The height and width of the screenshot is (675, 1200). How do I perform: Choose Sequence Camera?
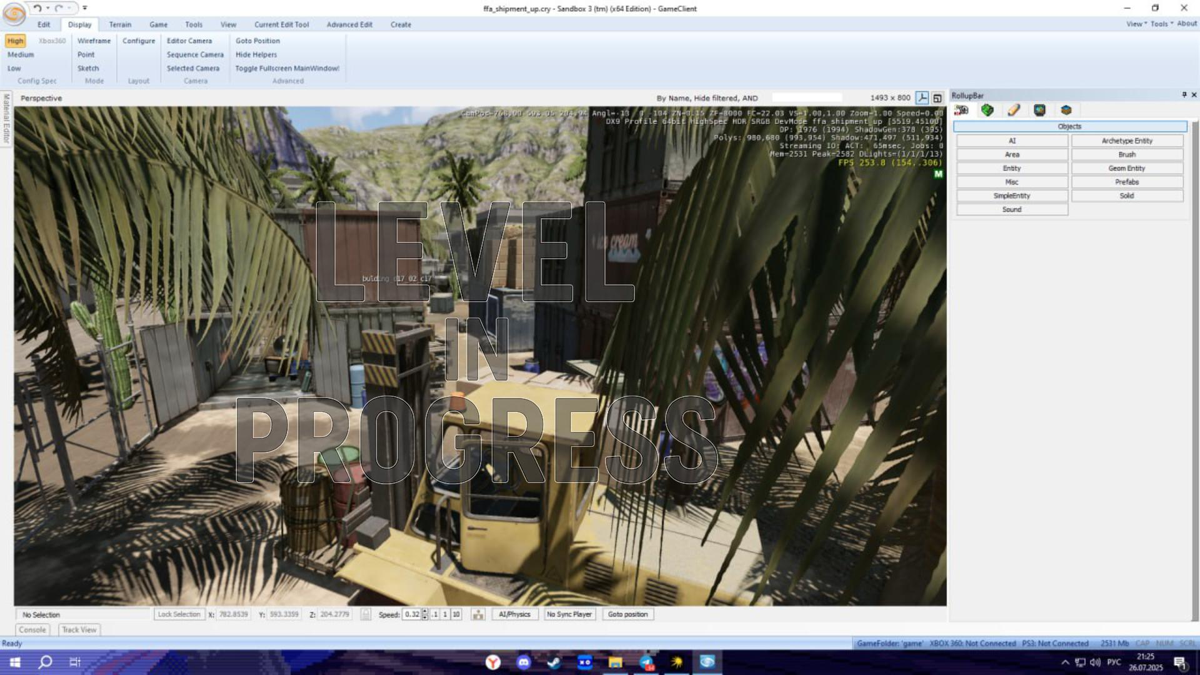(195, 55)
